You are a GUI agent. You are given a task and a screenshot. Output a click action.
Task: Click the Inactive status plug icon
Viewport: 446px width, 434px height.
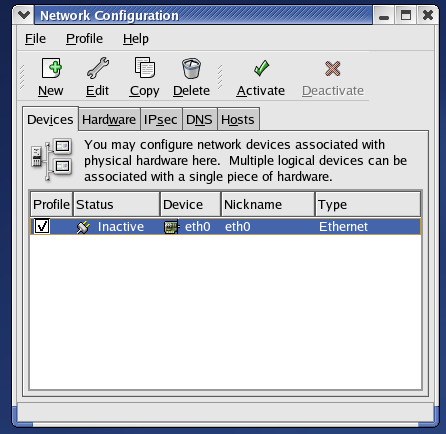(x=83, y=227)
